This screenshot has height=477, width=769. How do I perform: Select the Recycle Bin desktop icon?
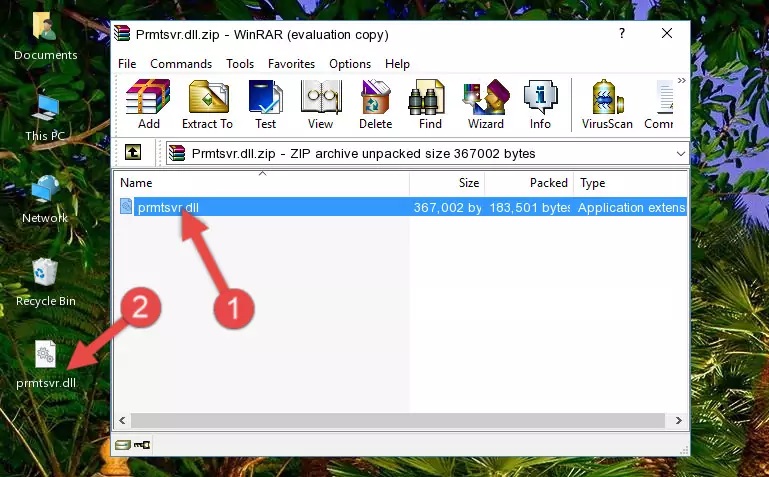(x=46, y=283)
